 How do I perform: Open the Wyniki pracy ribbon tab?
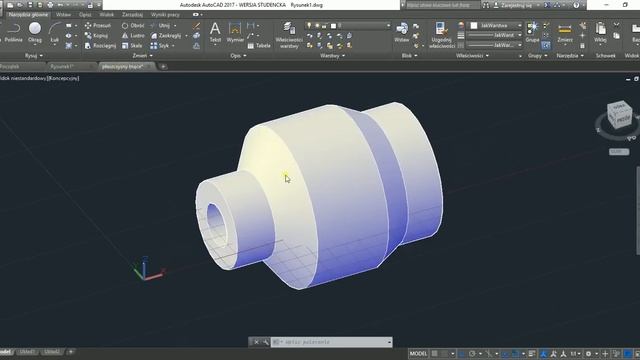click(165, 15)
